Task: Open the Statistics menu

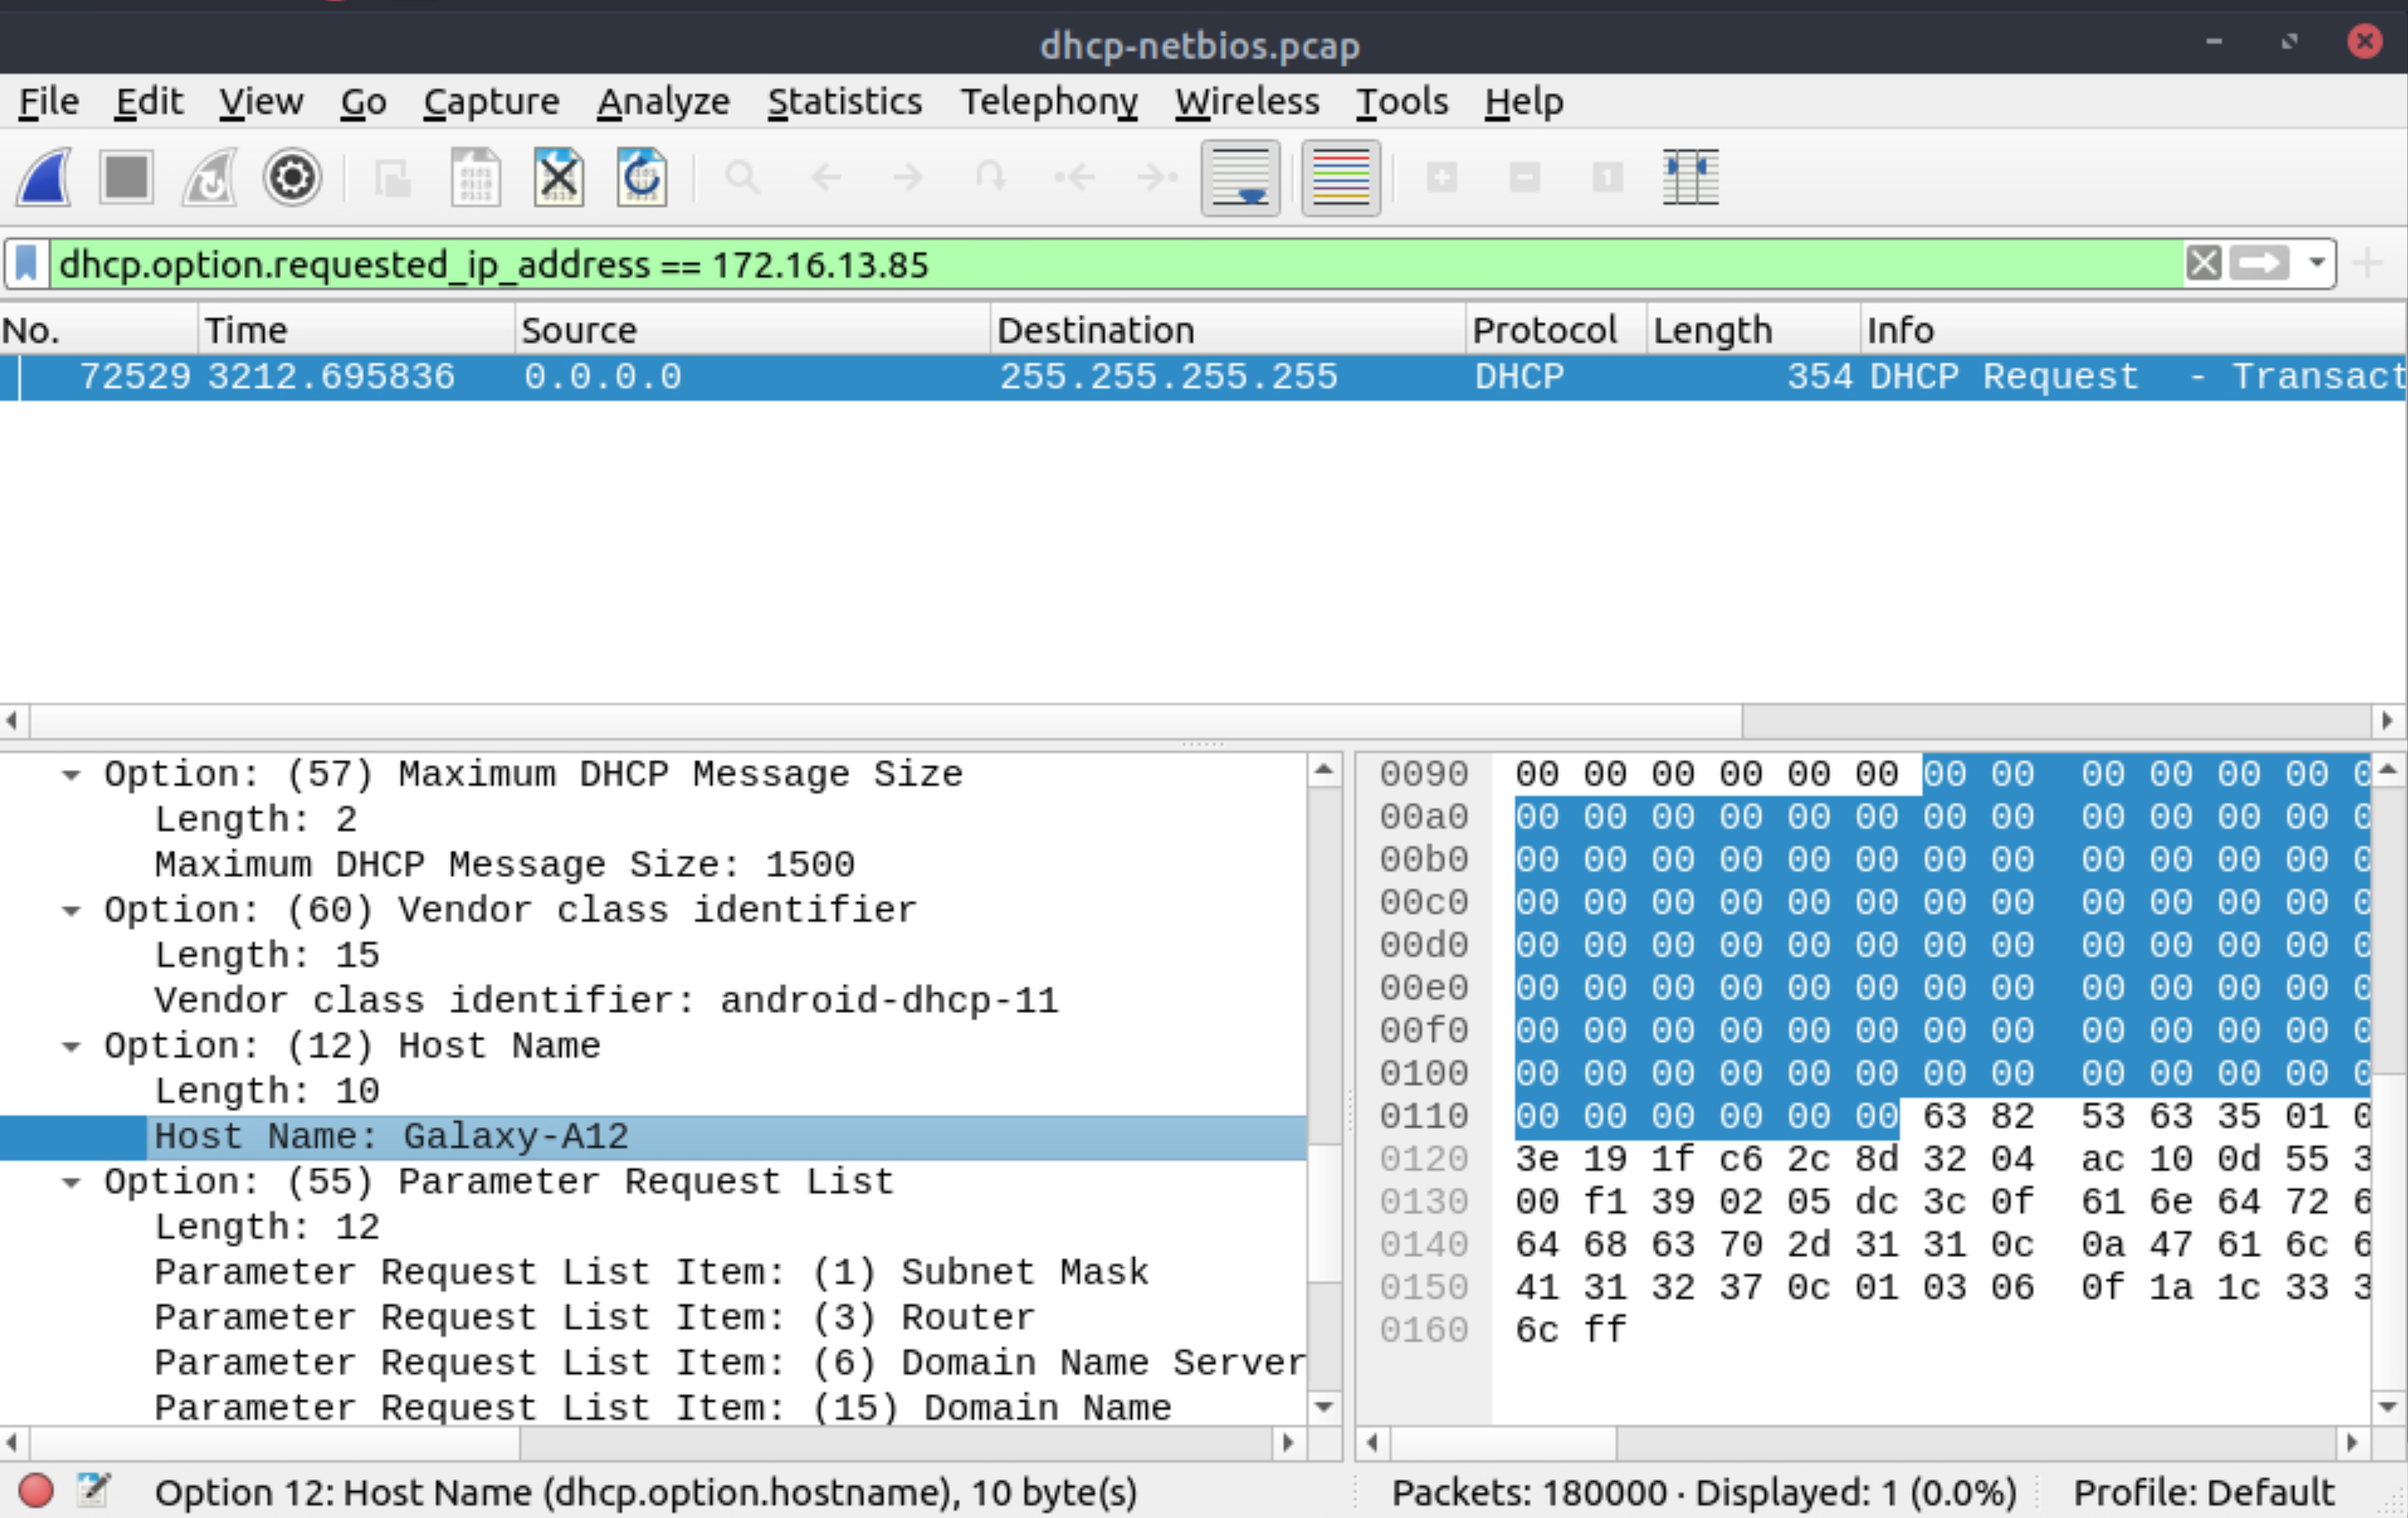Action: tap(845, 101)
